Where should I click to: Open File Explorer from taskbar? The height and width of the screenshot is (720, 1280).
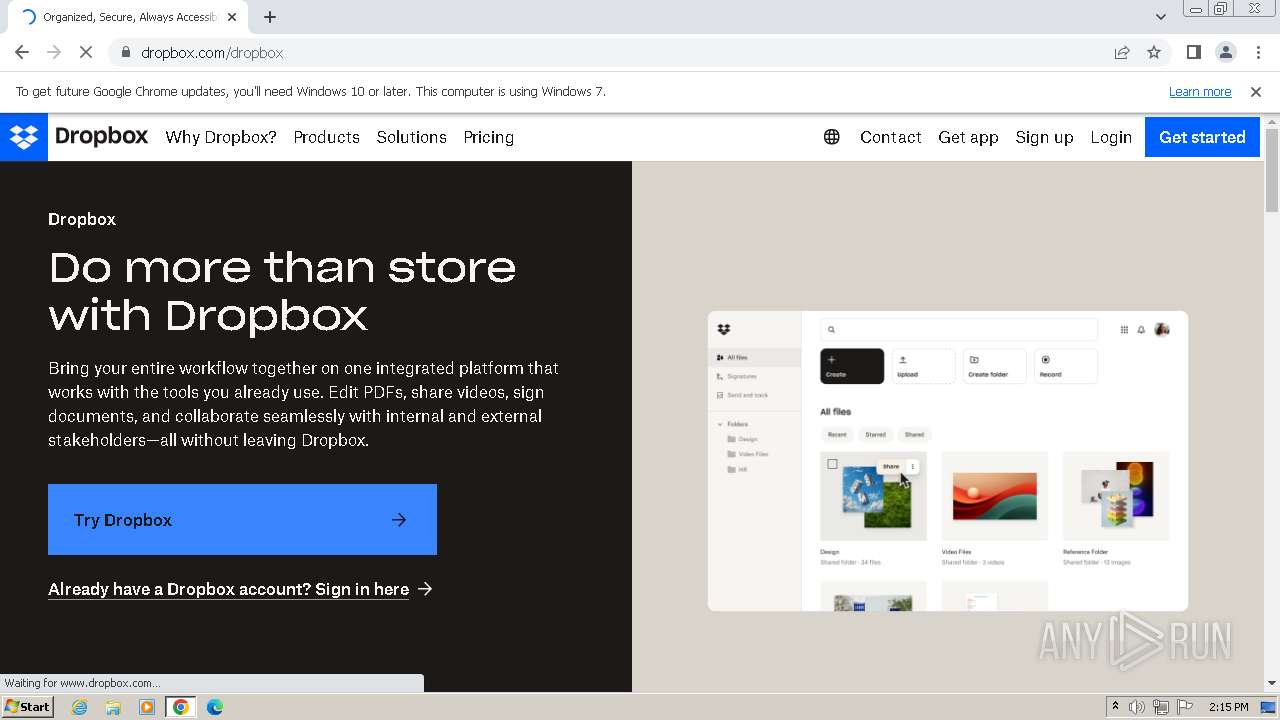(113, 707)
